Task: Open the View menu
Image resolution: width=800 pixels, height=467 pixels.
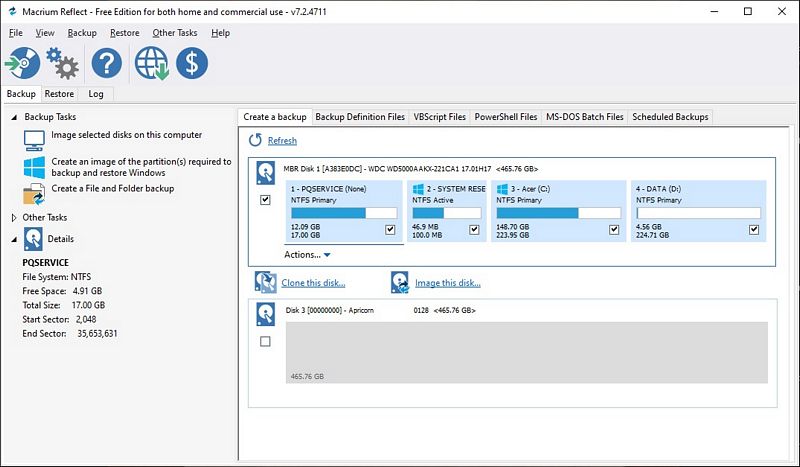Action: click(x=45, y=33)
